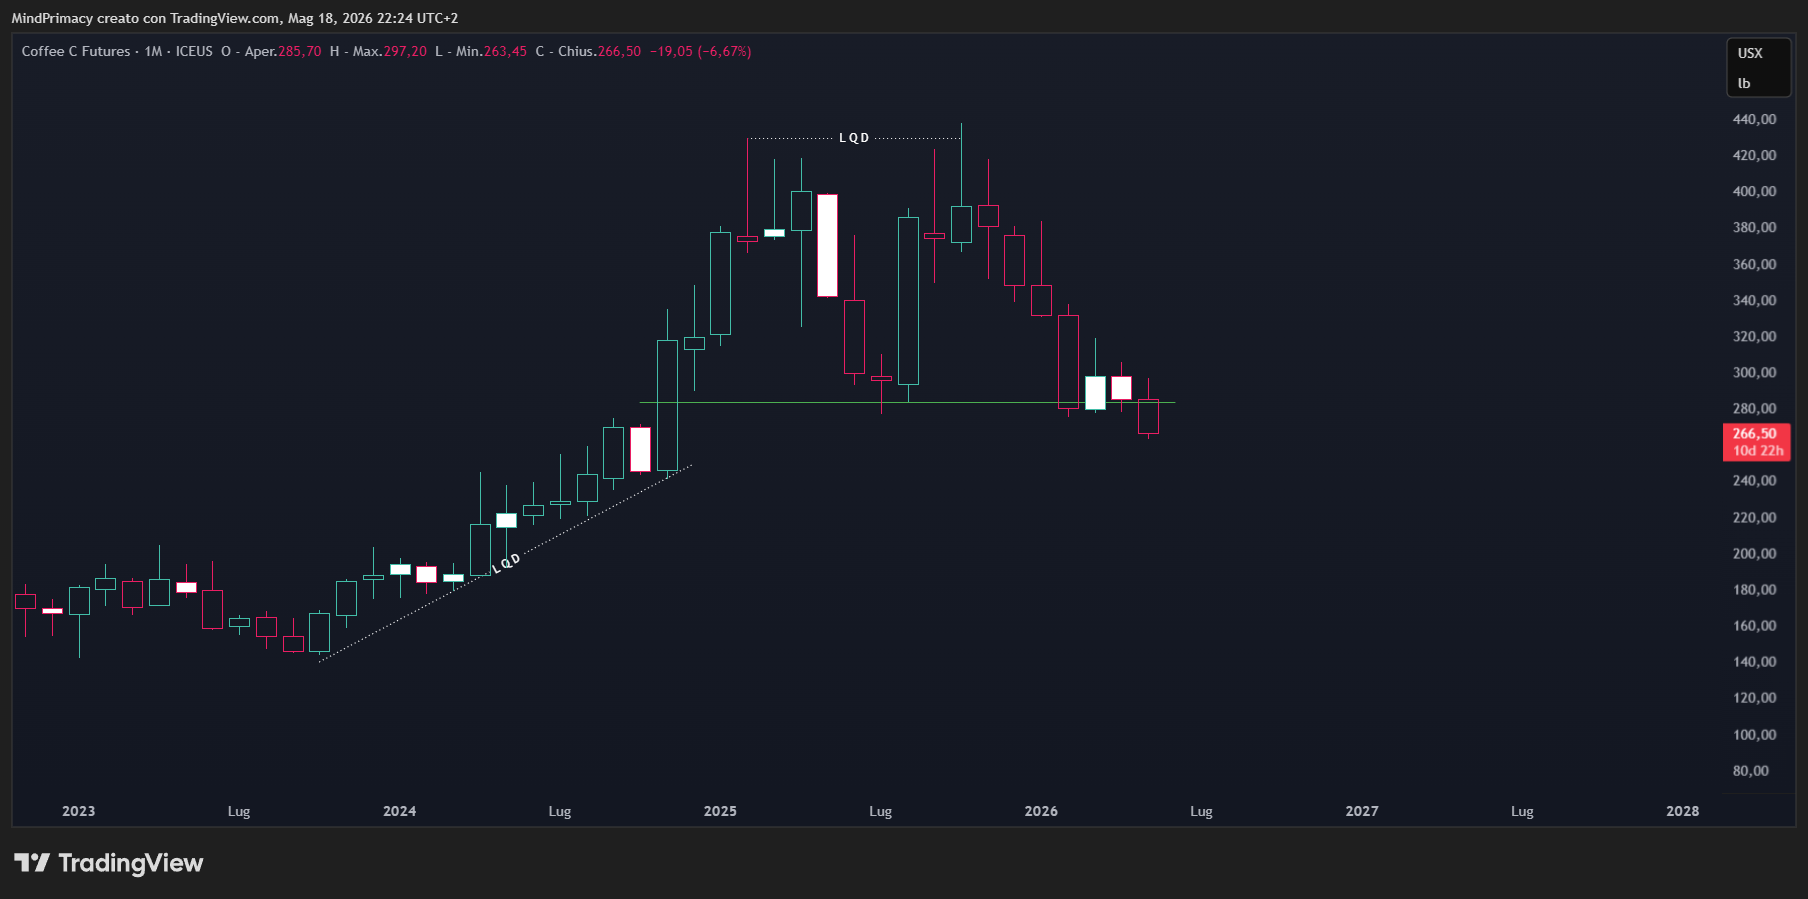This screenshot has width=1808, height=899.
Task: Select the green horizontal support line
Action: coord(907,402)
